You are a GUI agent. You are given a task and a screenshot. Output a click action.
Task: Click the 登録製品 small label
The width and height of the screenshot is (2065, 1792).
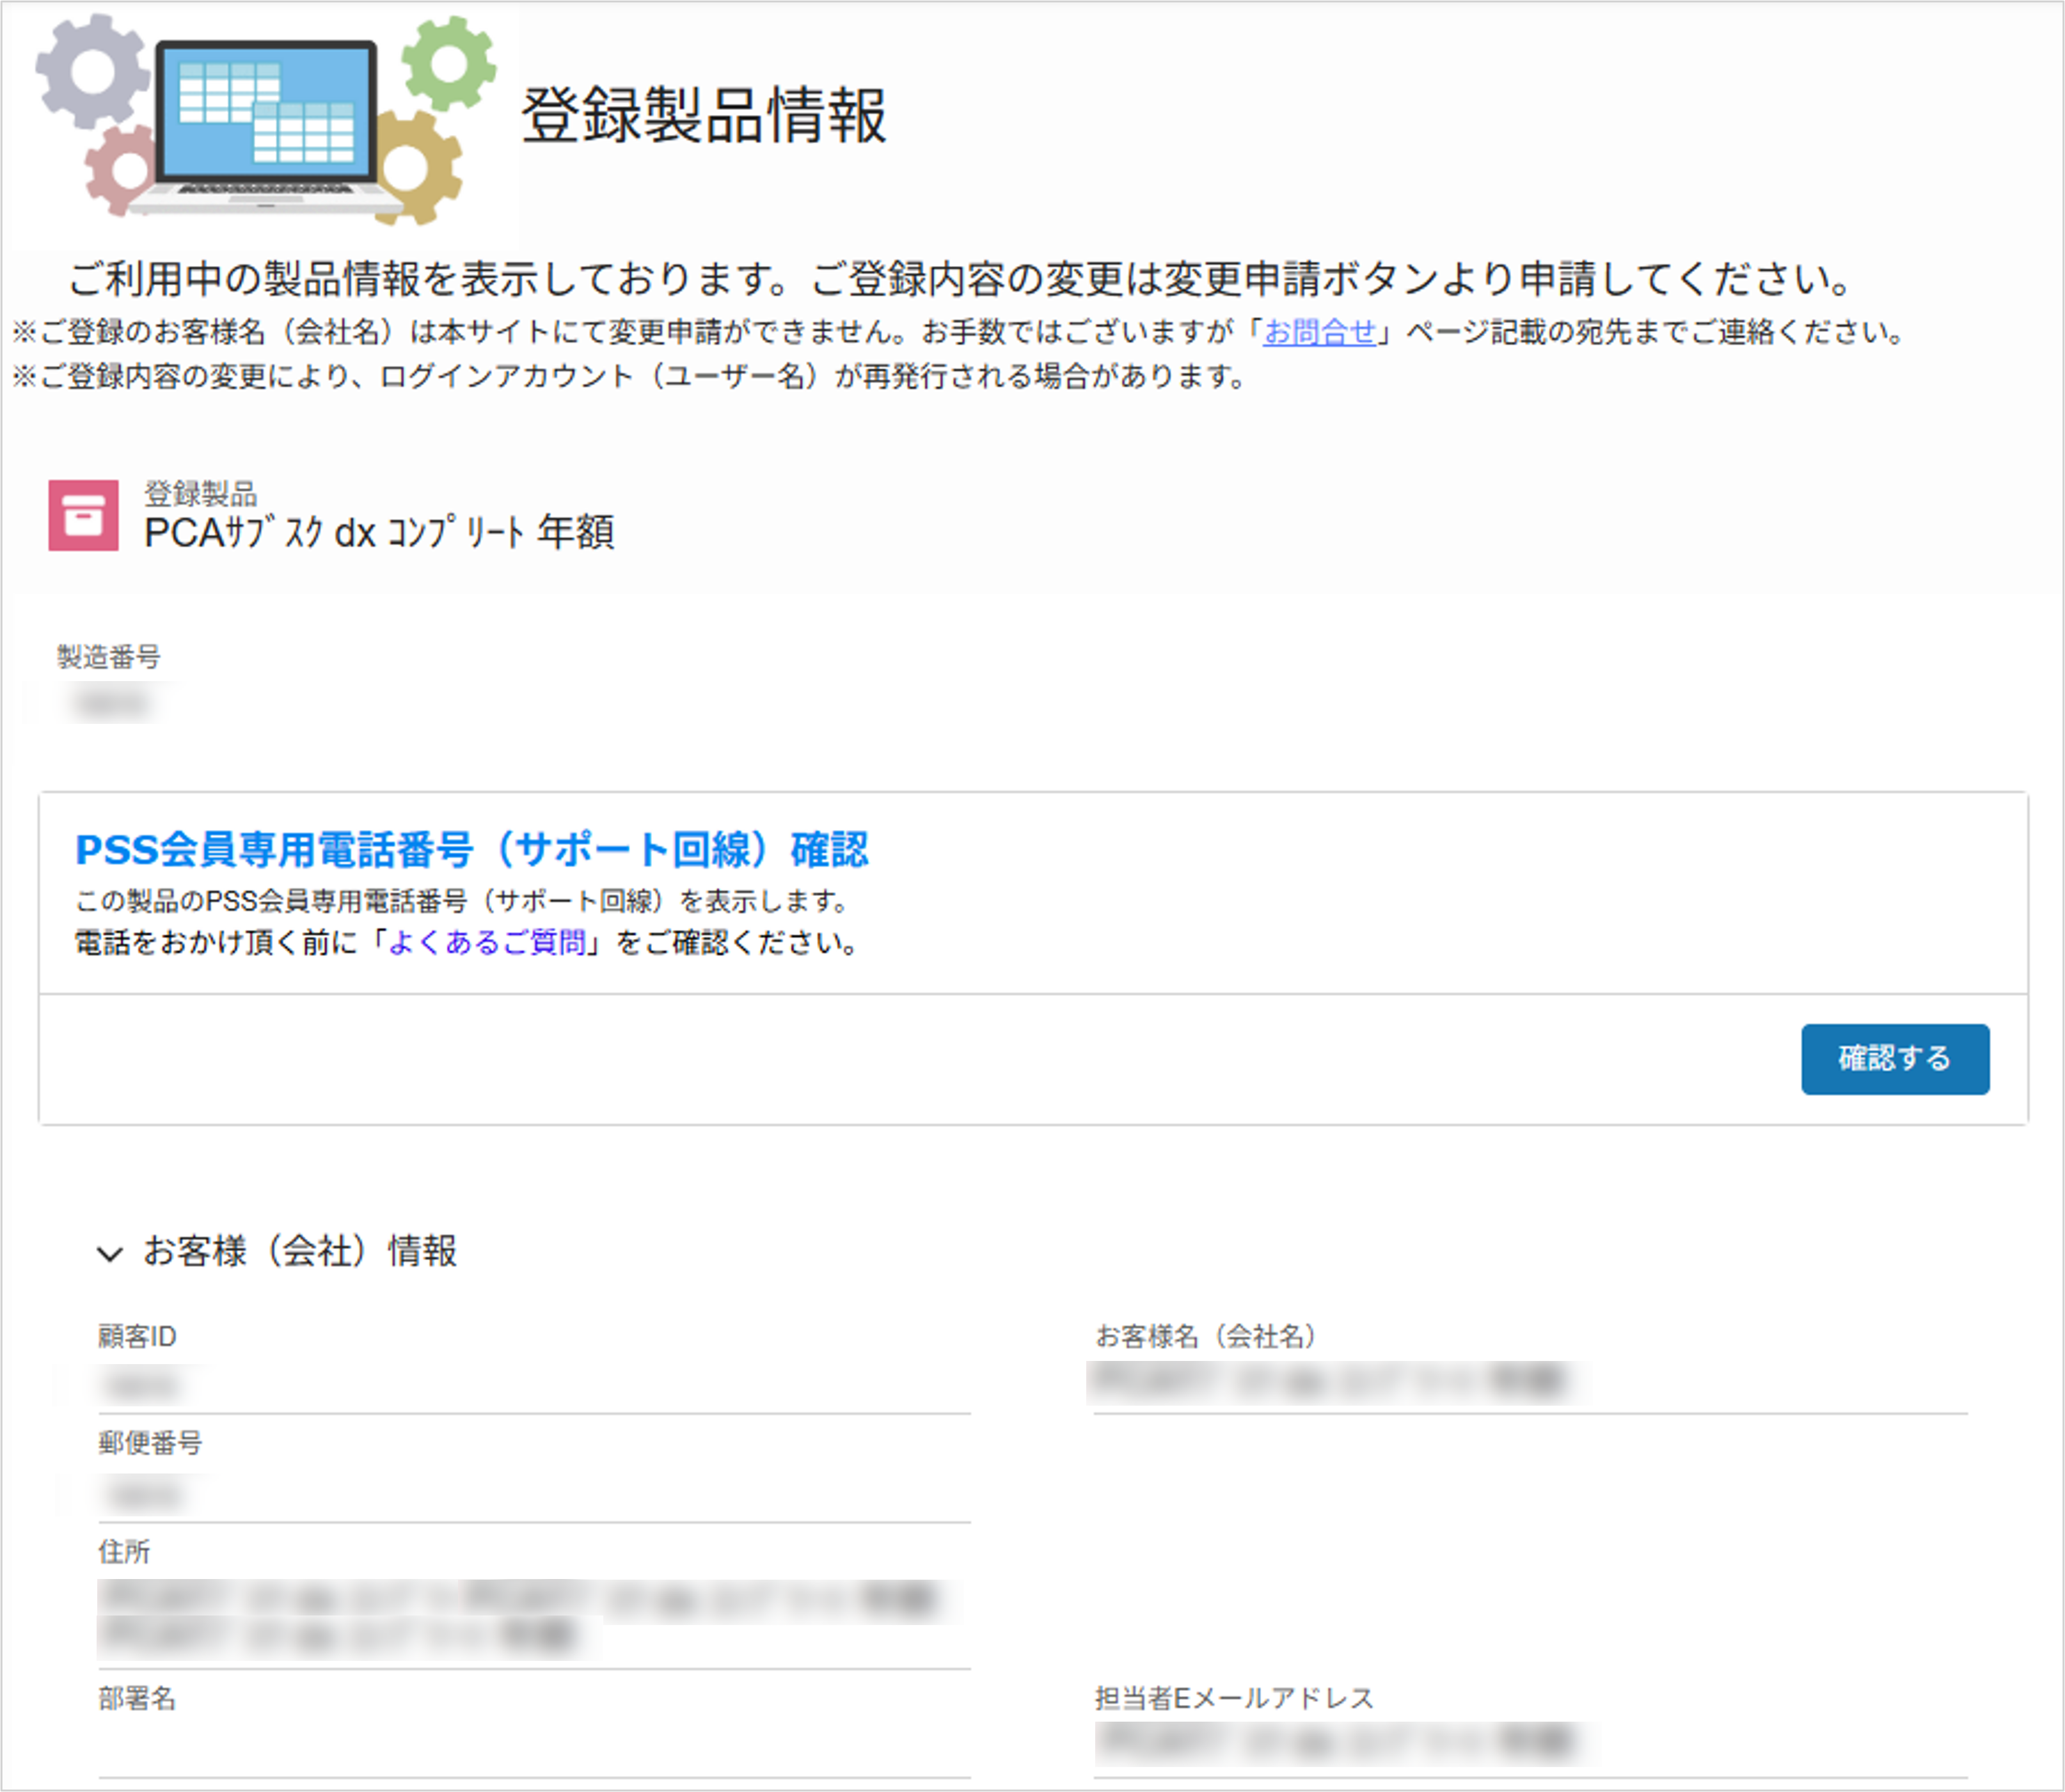coord(201,494)
